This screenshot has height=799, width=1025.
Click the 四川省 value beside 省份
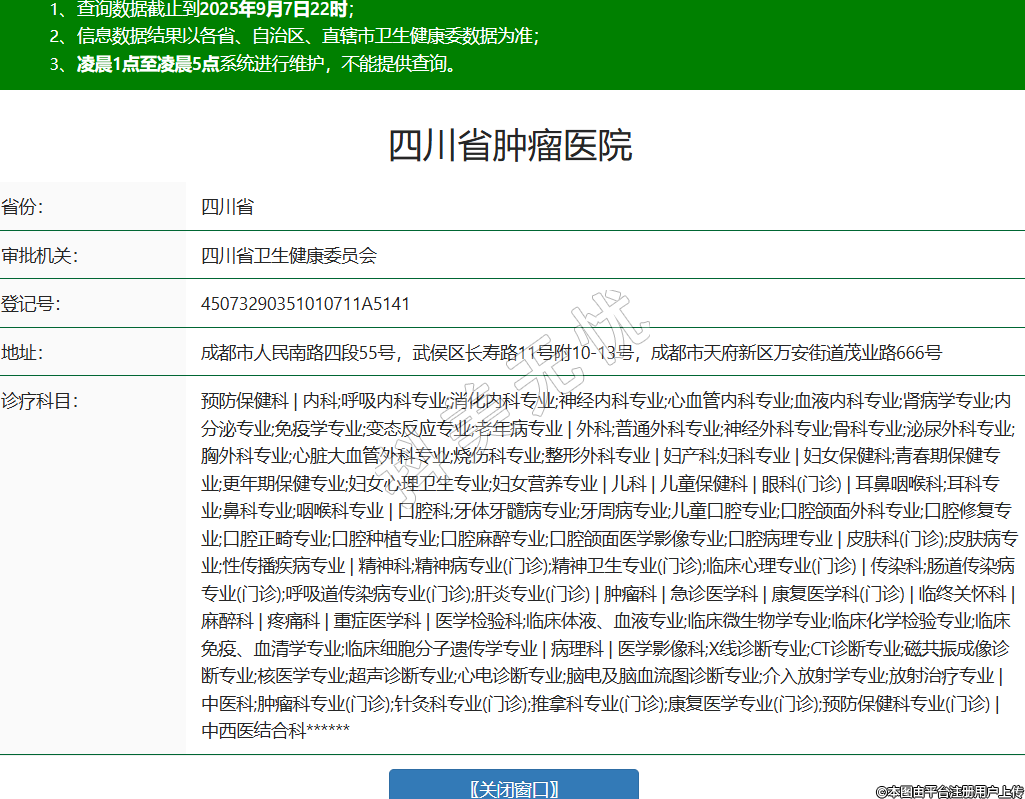pos(227,207)
